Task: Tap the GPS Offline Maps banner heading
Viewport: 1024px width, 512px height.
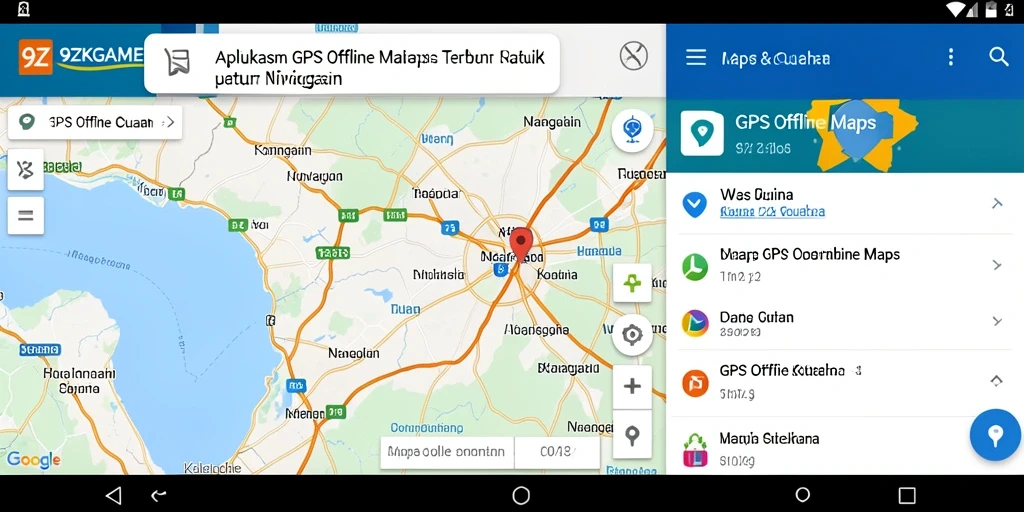Action: tap(805, 122)
